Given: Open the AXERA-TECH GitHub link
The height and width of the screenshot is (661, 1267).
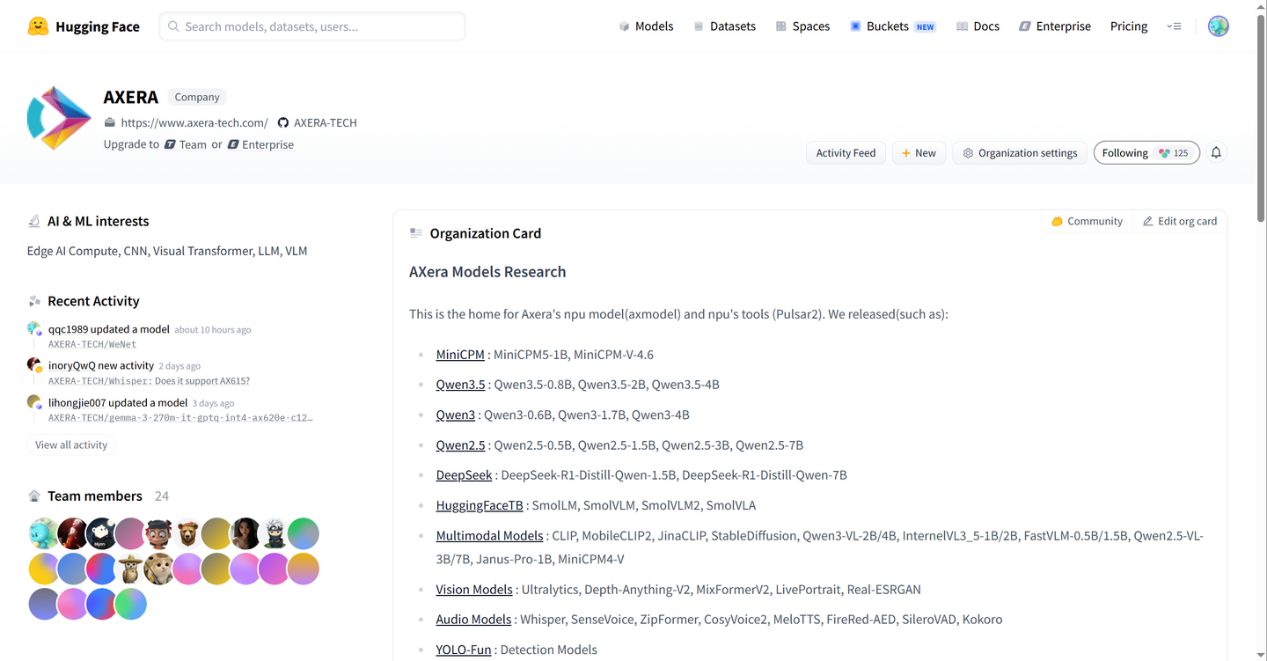Looking at the screenshot, I should 325,123.
